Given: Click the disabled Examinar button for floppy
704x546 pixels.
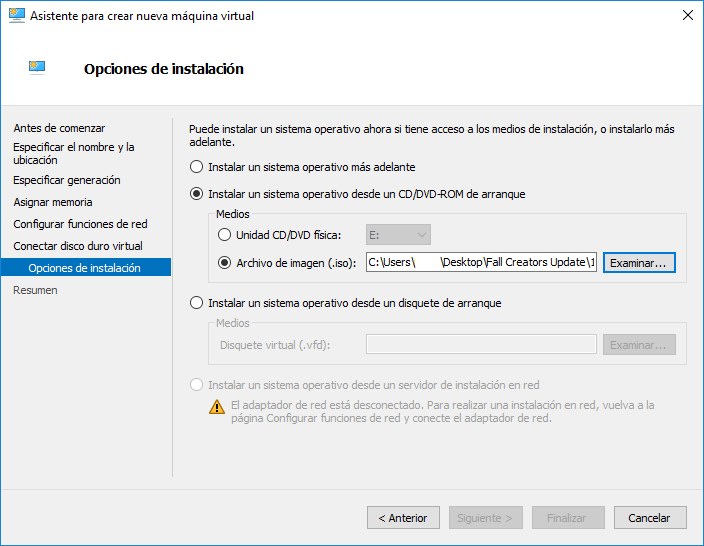Looking at the screenshot, I should 639,345.
